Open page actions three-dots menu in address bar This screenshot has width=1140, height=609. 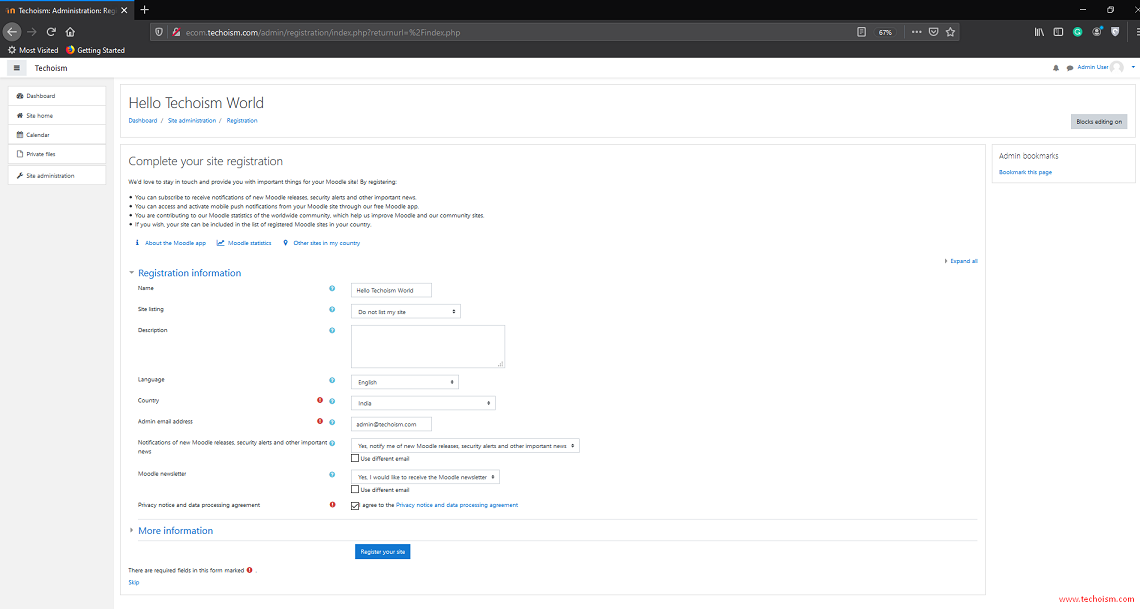[917, 32]
